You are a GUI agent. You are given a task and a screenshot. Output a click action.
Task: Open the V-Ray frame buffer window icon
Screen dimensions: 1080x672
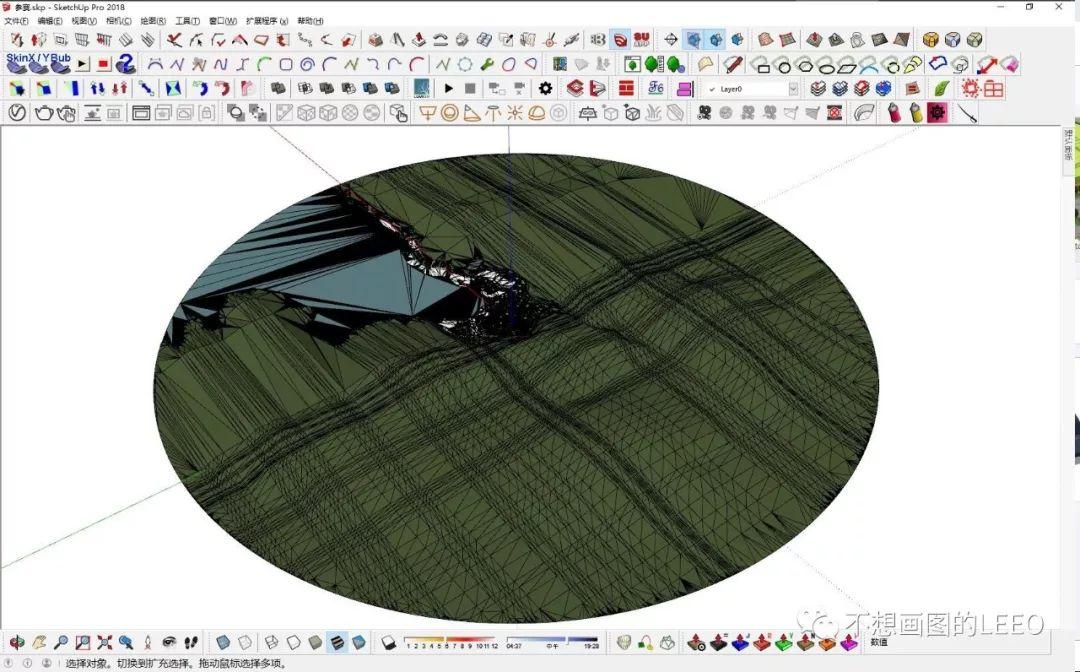pos(141,113)
